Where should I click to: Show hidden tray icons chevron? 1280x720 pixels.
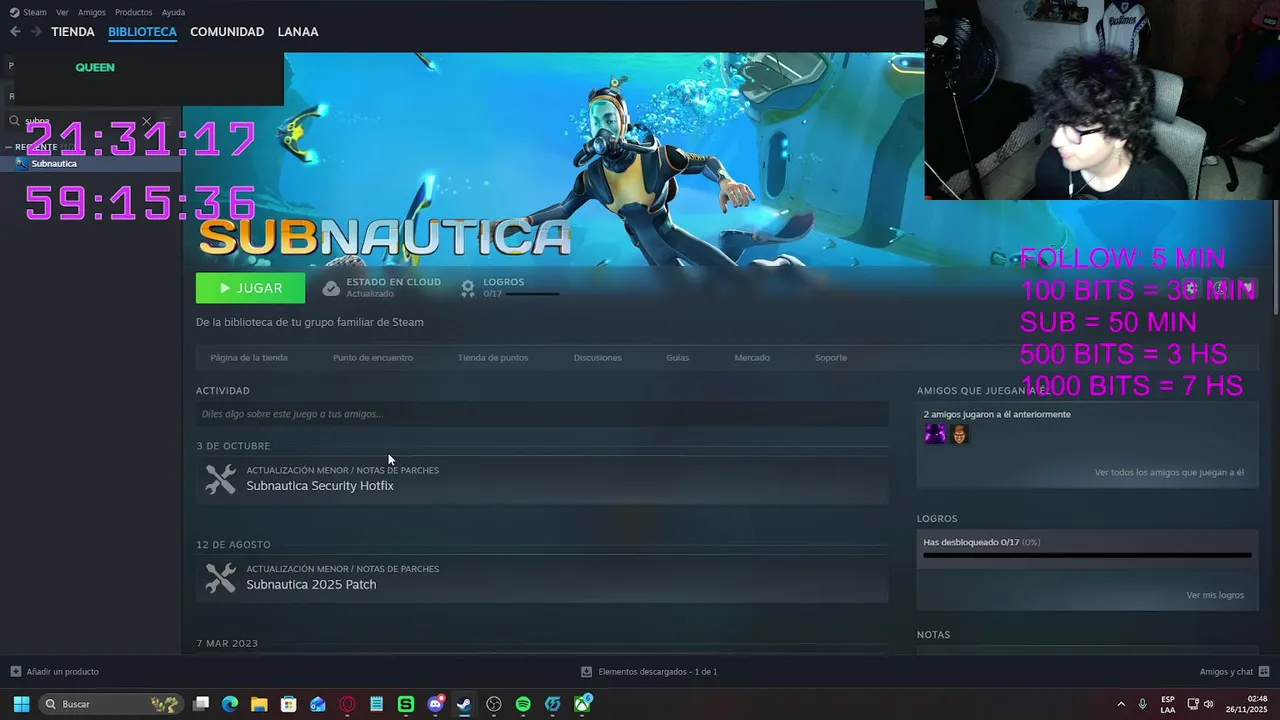(x=1121, y=704)
